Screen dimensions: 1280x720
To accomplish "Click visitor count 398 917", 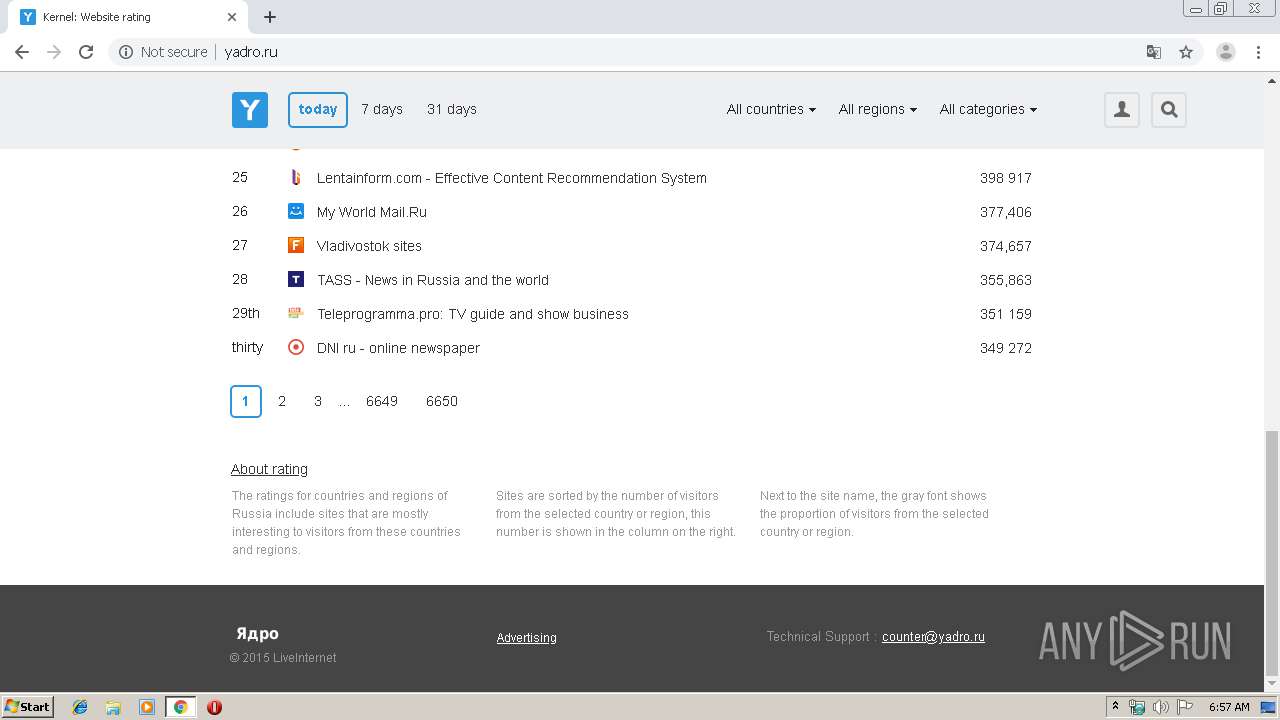I will [x=1006, y=178].
